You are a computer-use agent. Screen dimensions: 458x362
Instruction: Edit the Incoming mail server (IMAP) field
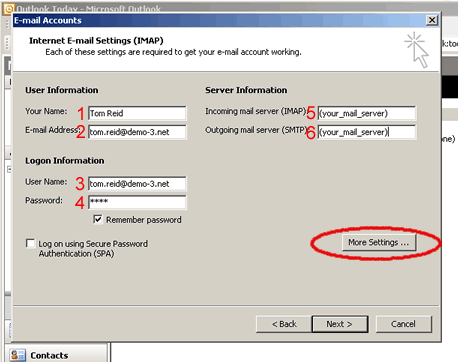click(367, 113)
